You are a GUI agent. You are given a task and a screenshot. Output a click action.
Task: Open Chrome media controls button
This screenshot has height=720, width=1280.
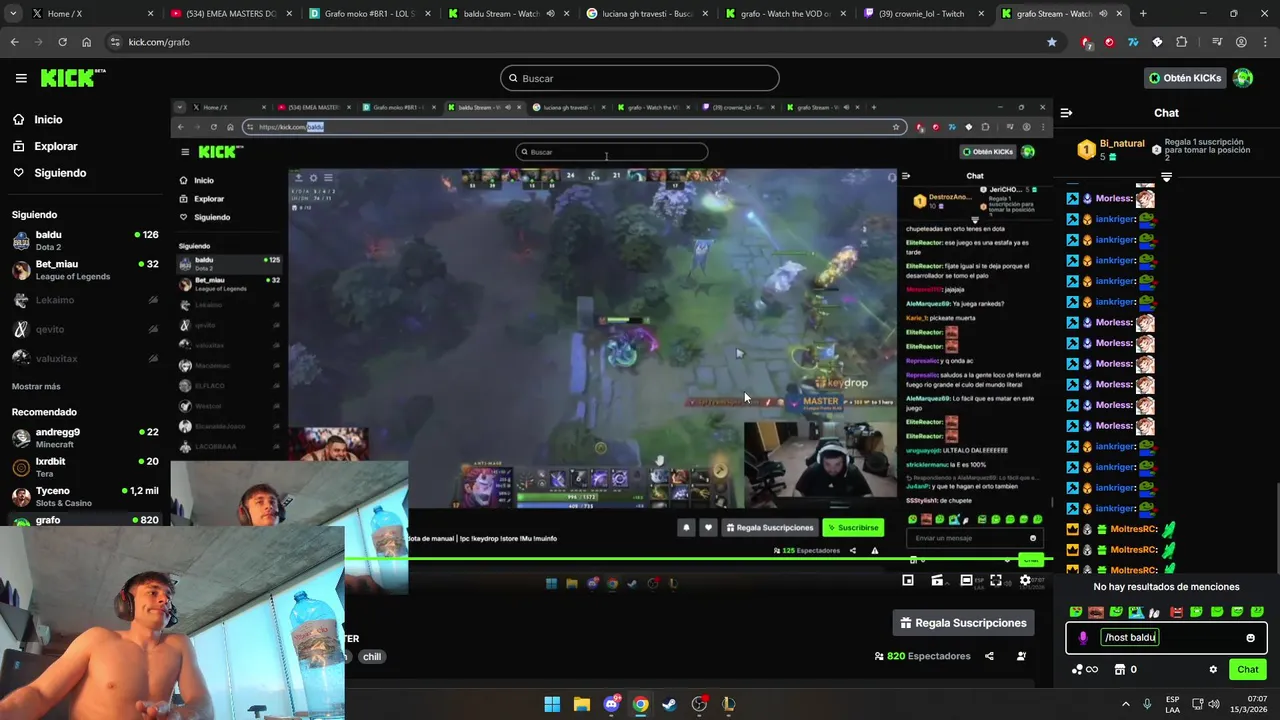point(1217,42)
